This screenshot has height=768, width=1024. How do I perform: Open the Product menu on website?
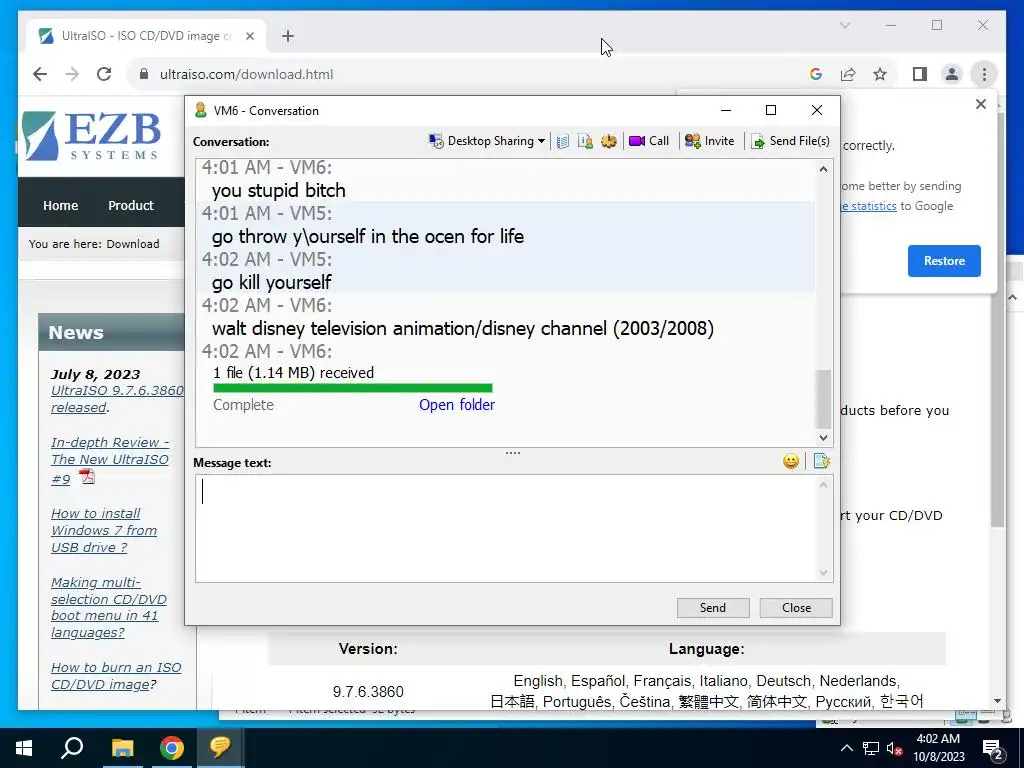coord(131,205)
